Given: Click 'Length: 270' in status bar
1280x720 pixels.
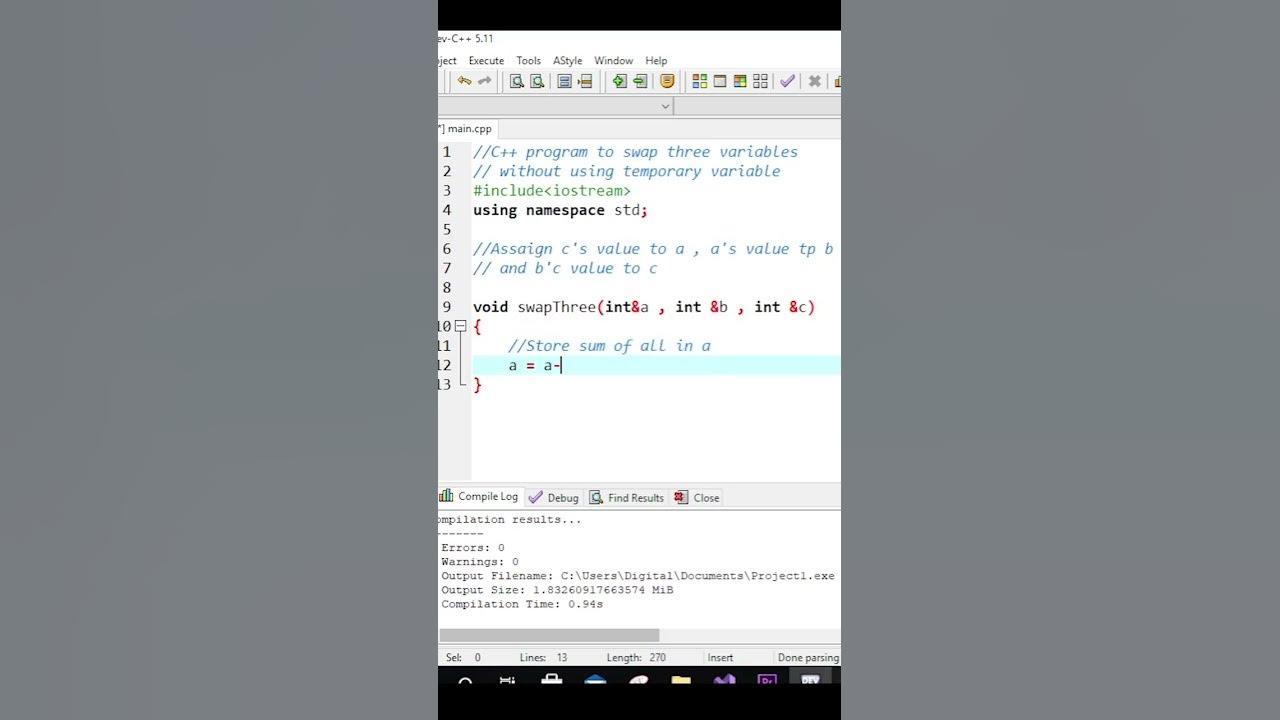Looking at the screenshot, I should pyautogui.click(x=636, y=658).
